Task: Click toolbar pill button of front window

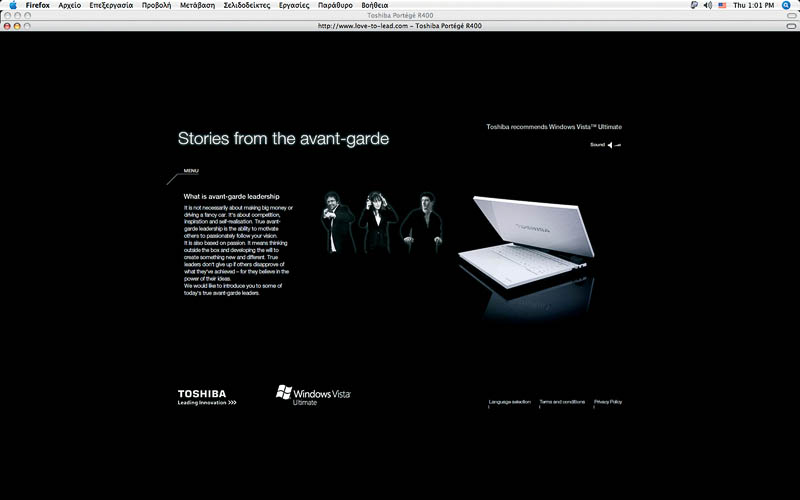Action: tap(791, 26)
